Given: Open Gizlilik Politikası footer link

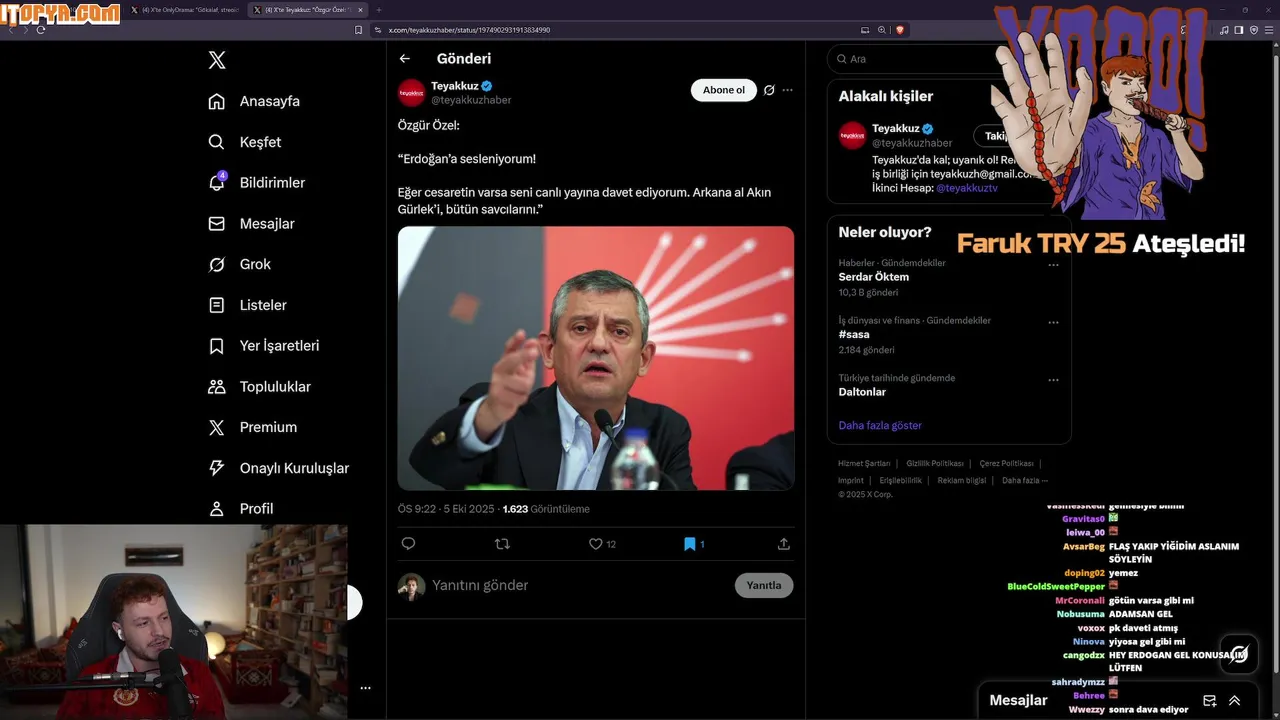Looking at the screenshot, I should pos(935,464).
